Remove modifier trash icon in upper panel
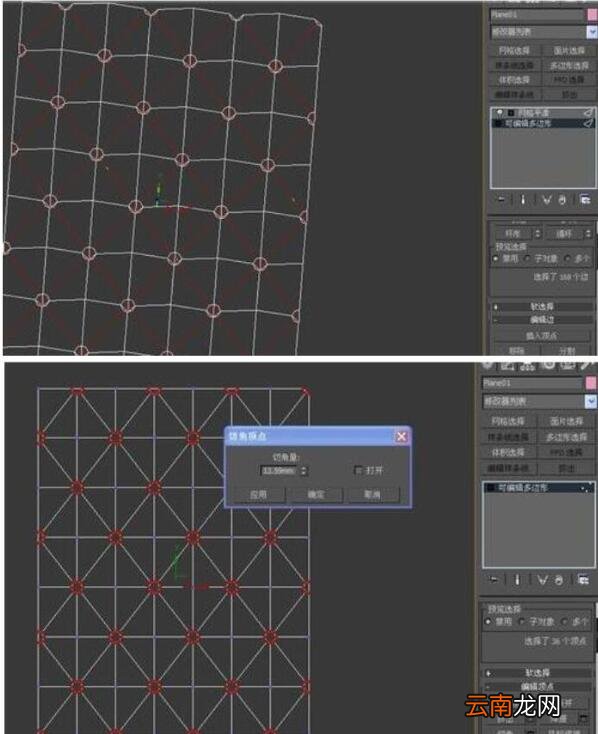The height and width of the screenshot is (734, 598). pyautogui.click(x=562, y=200)
